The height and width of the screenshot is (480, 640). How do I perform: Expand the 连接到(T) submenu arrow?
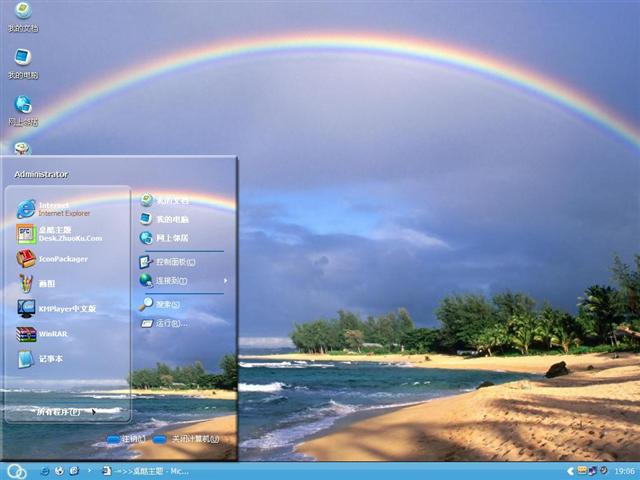225,281
